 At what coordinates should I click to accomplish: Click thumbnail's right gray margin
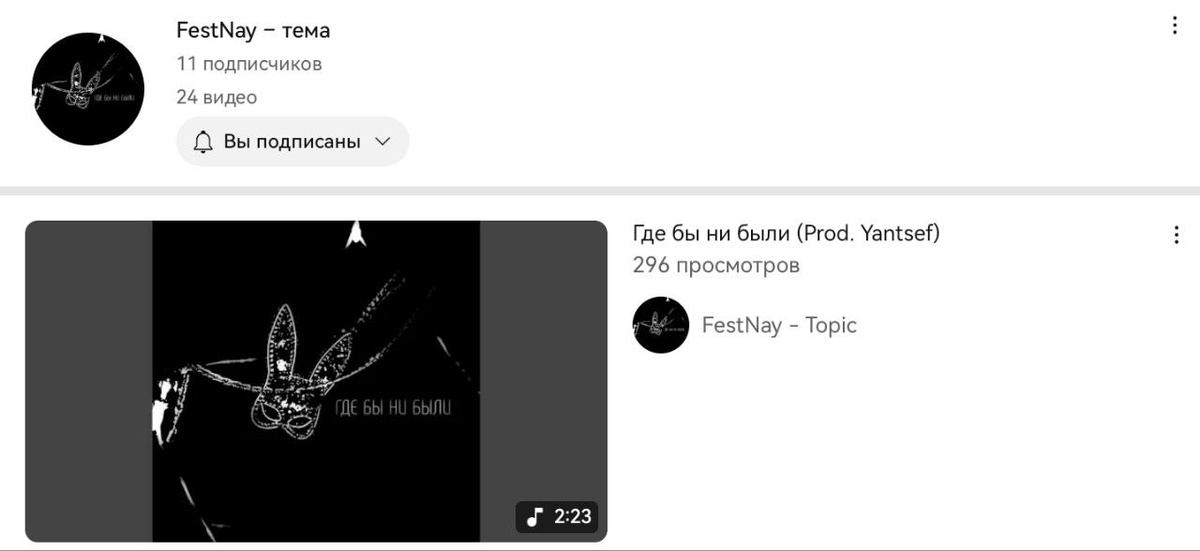pyautogui.click(x=543, y=381)
